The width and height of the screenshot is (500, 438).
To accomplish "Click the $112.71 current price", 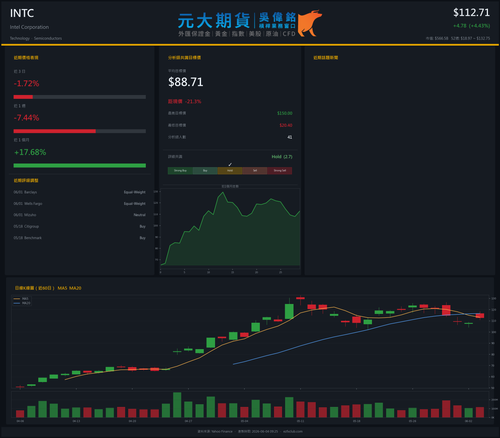I will [x=471, y=13].
